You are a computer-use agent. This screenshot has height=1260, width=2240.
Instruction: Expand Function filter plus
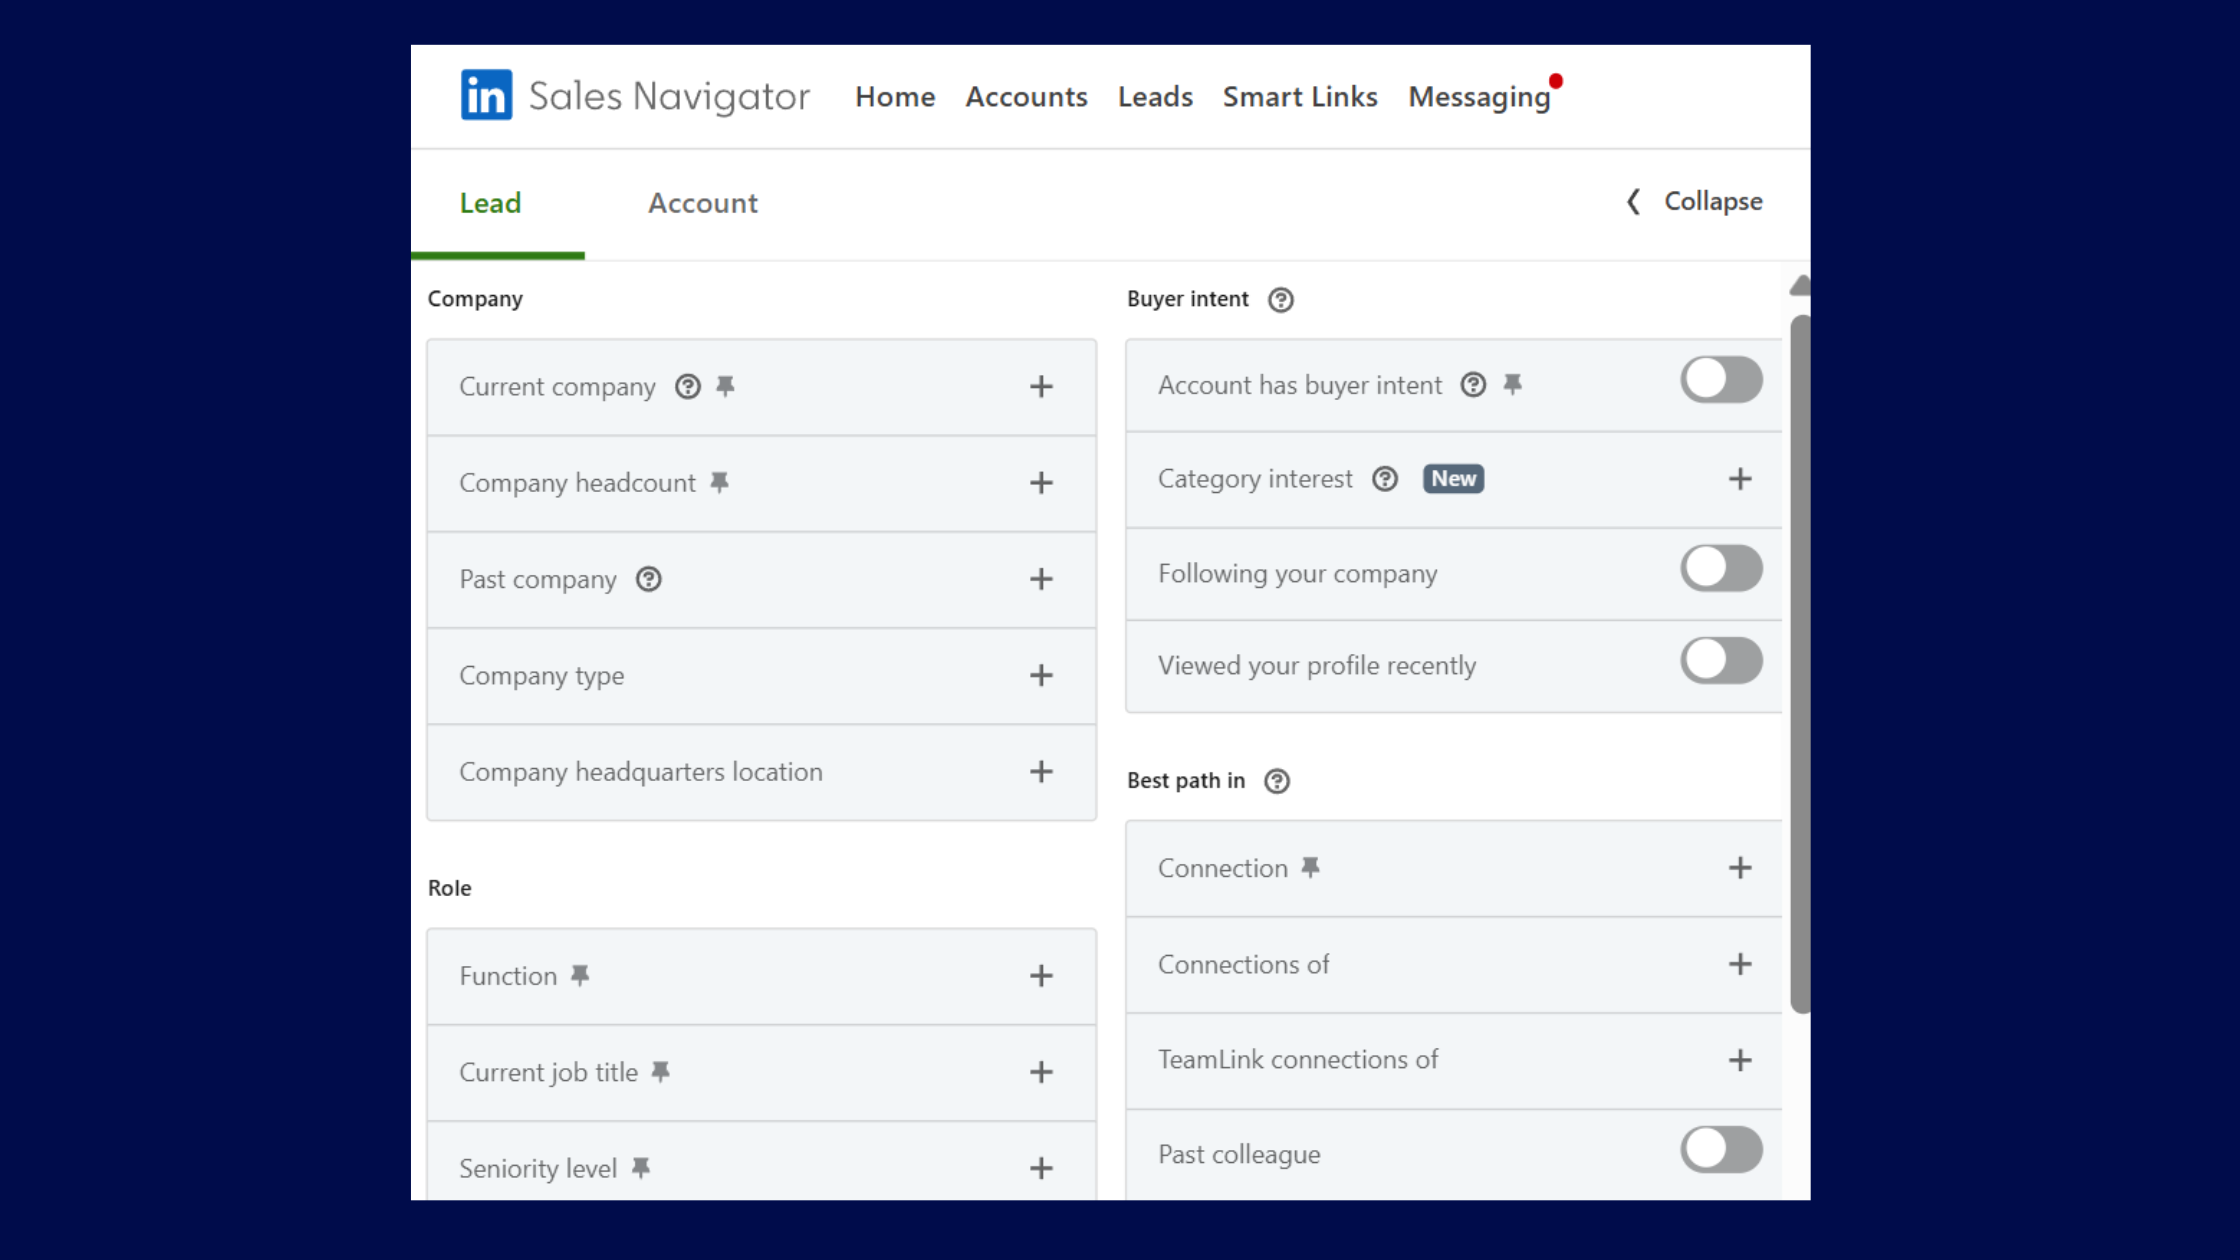(1041, 975)
